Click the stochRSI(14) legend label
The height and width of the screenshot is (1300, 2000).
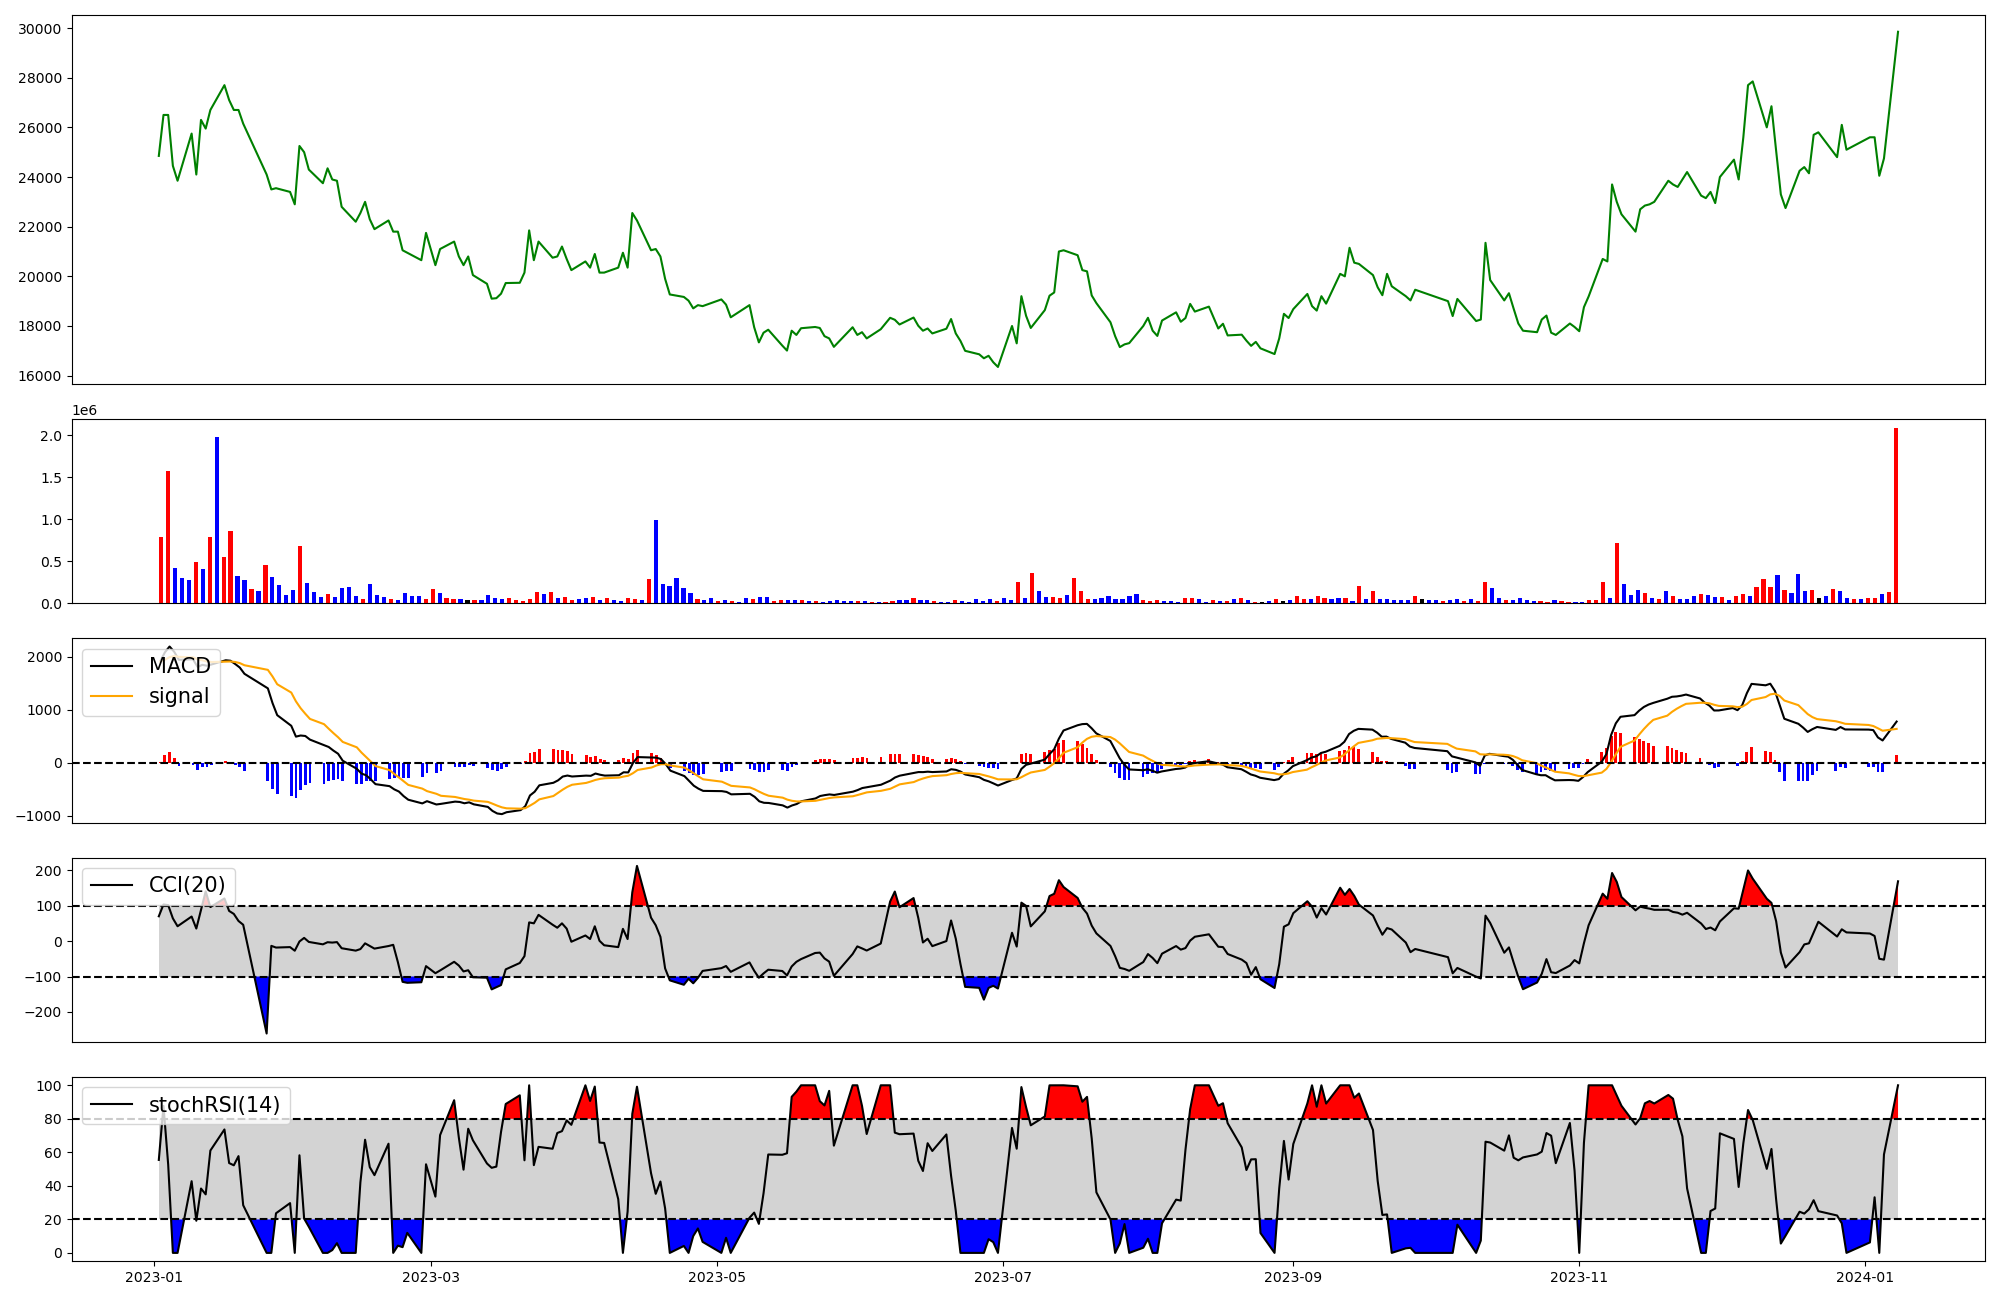pyautogui.click(x=214, y=1105)
